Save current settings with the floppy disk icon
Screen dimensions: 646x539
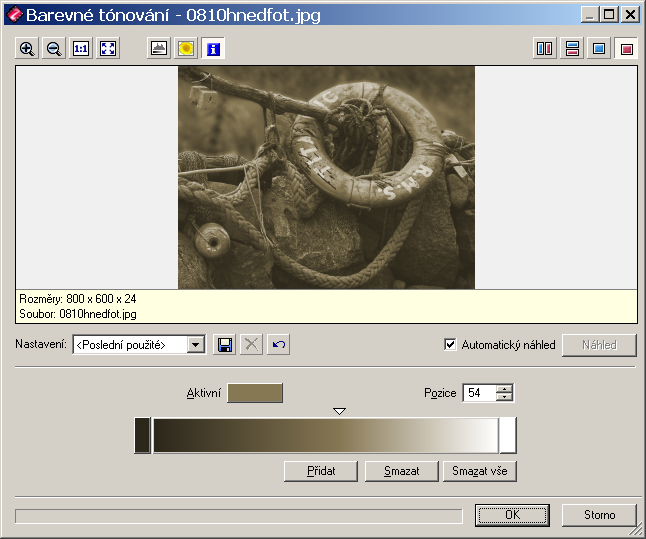pos(225,345)
